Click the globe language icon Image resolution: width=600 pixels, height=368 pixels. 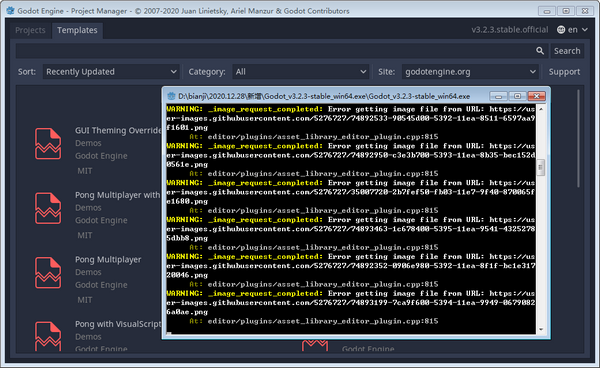point(561,30)
